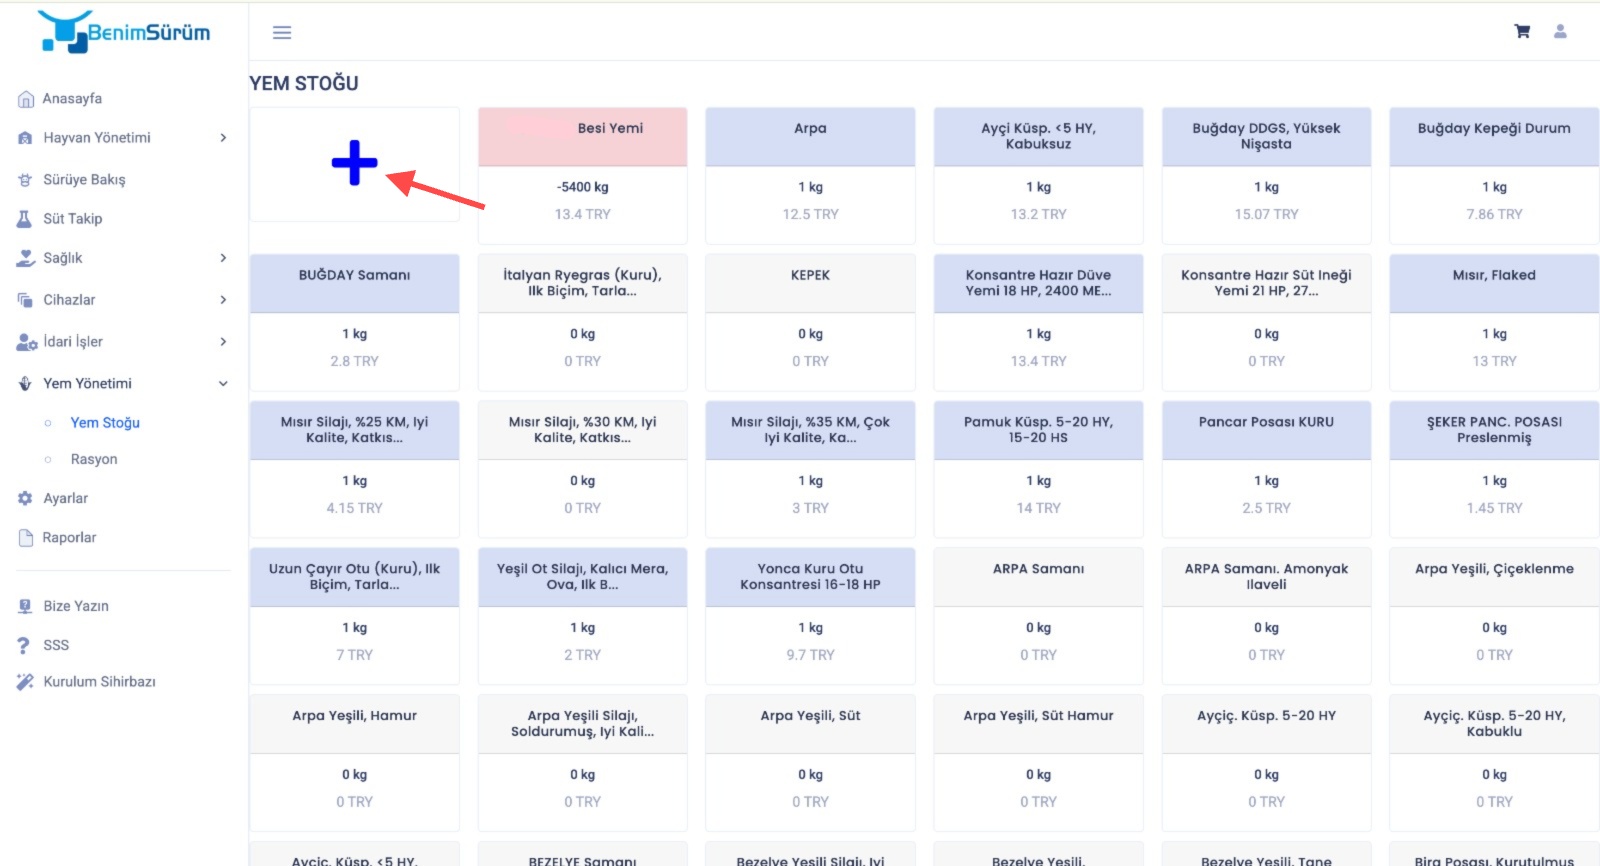
Task: Click the Süt Takip flask icon
Action: tap(25, 219)
